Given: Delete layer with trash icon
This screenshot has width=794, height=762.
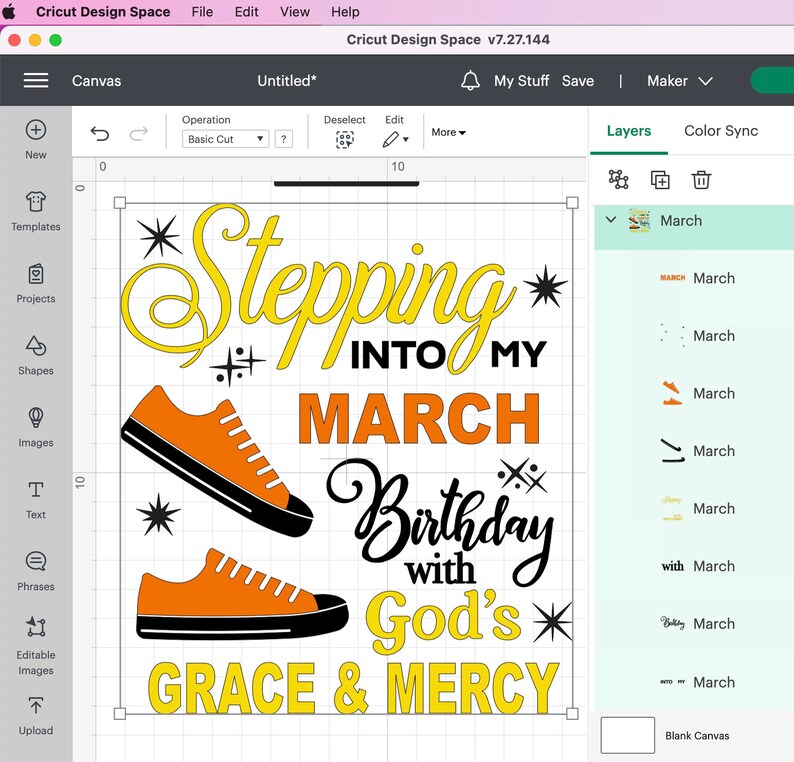Looking at the screenshot, I should [x=701, y=180].
